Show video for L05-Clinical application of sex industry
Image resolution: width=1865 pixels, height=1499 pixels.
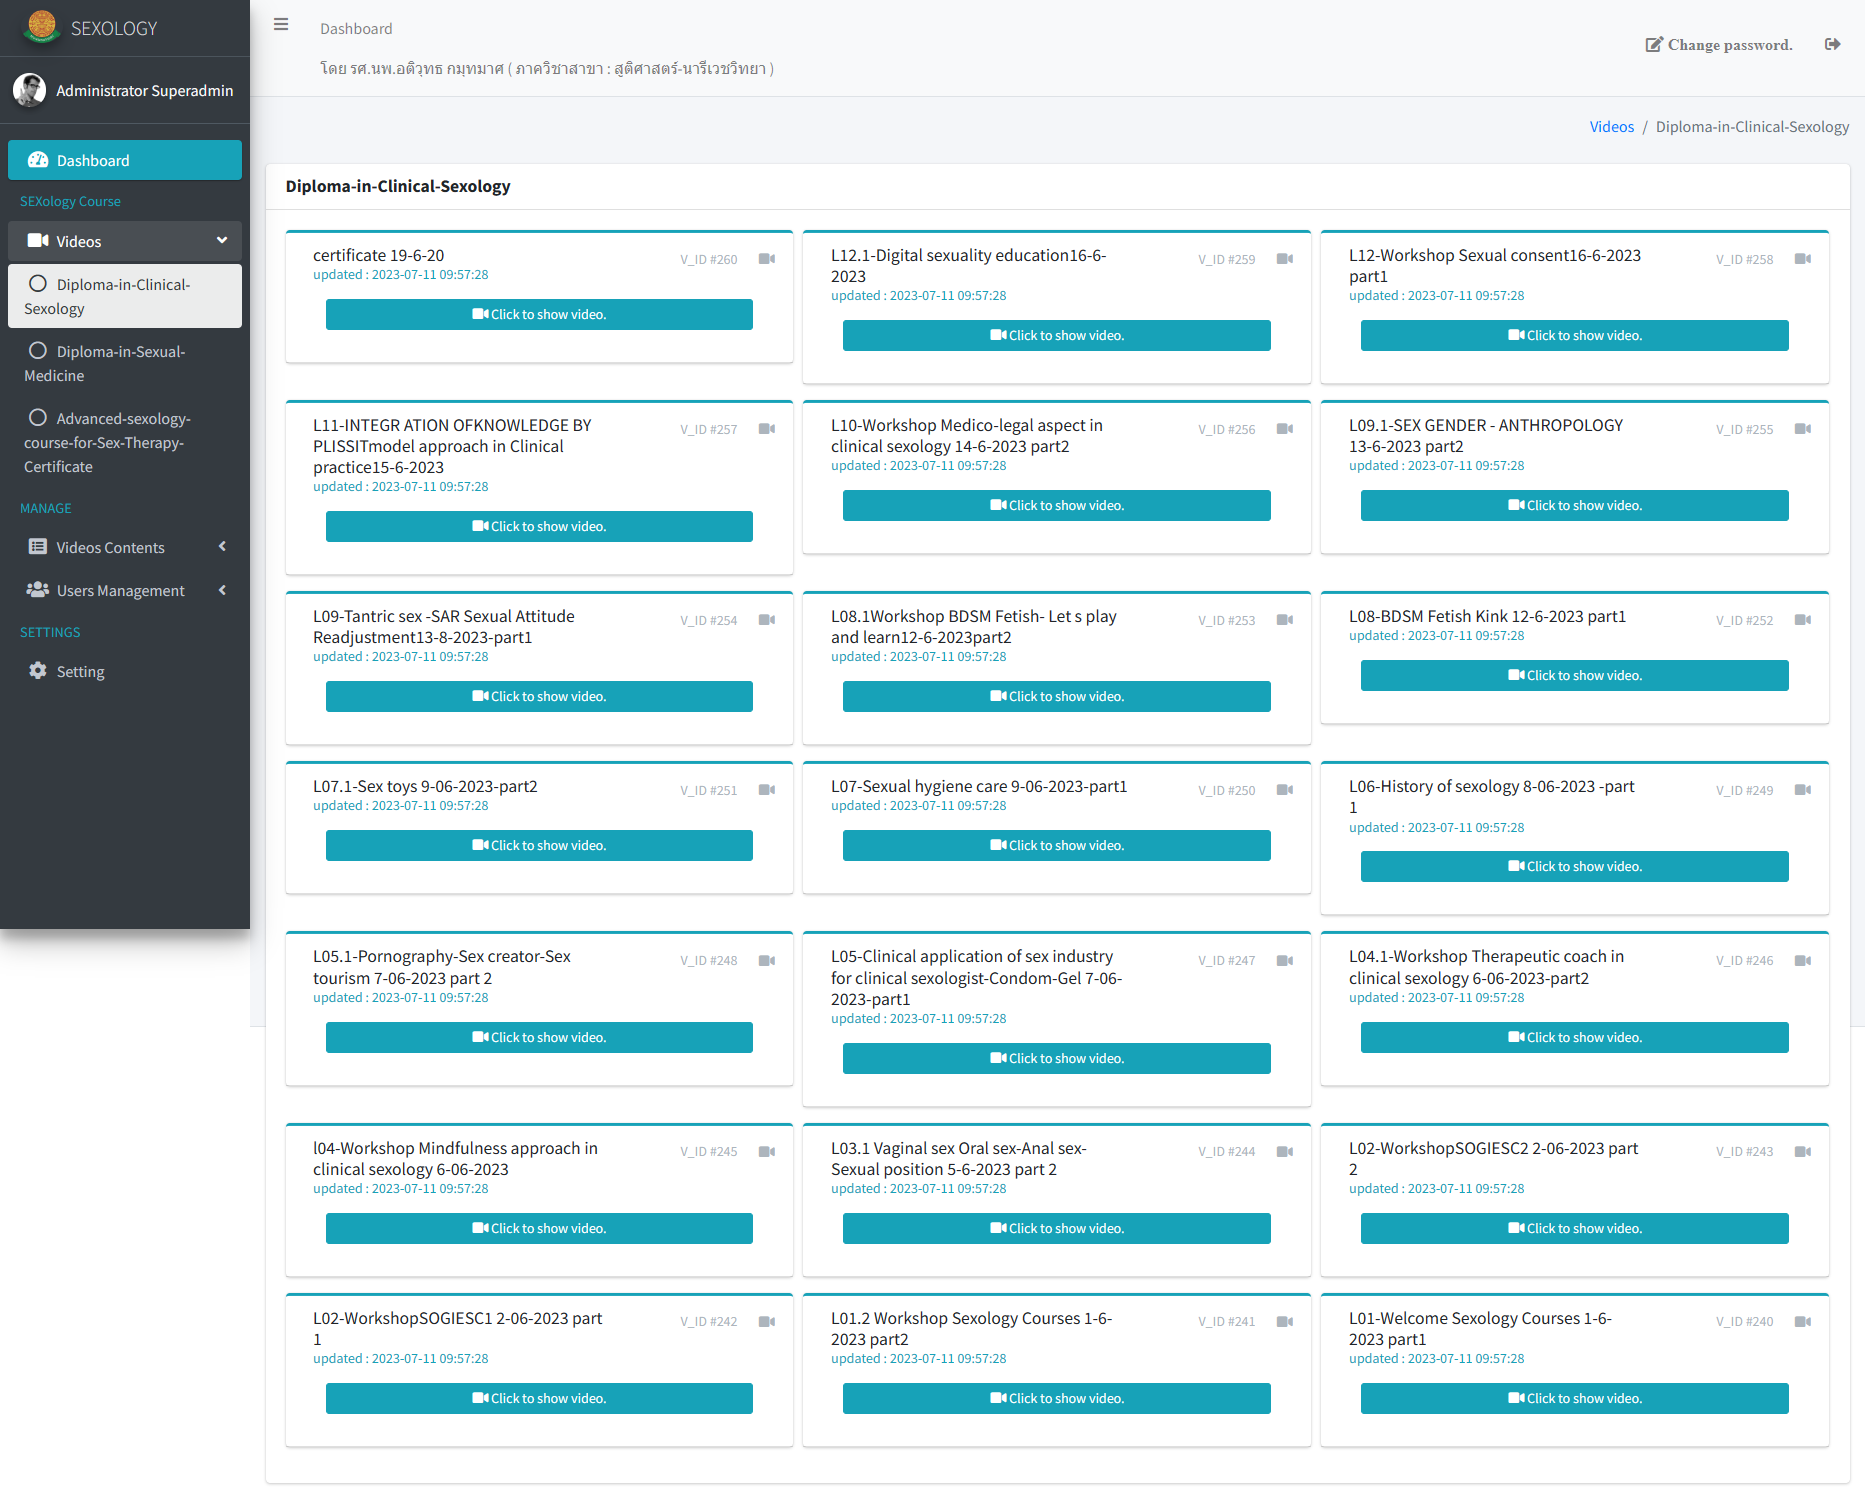[1057, 1058]
